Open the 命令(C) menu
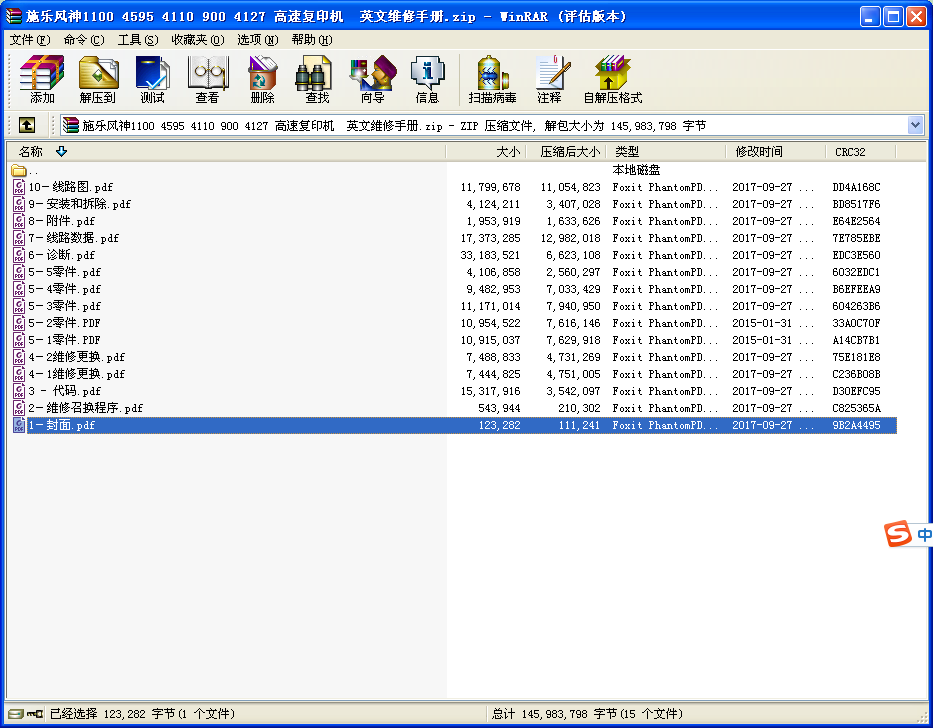Screen dimensions: 933x728 pos(84,40)
